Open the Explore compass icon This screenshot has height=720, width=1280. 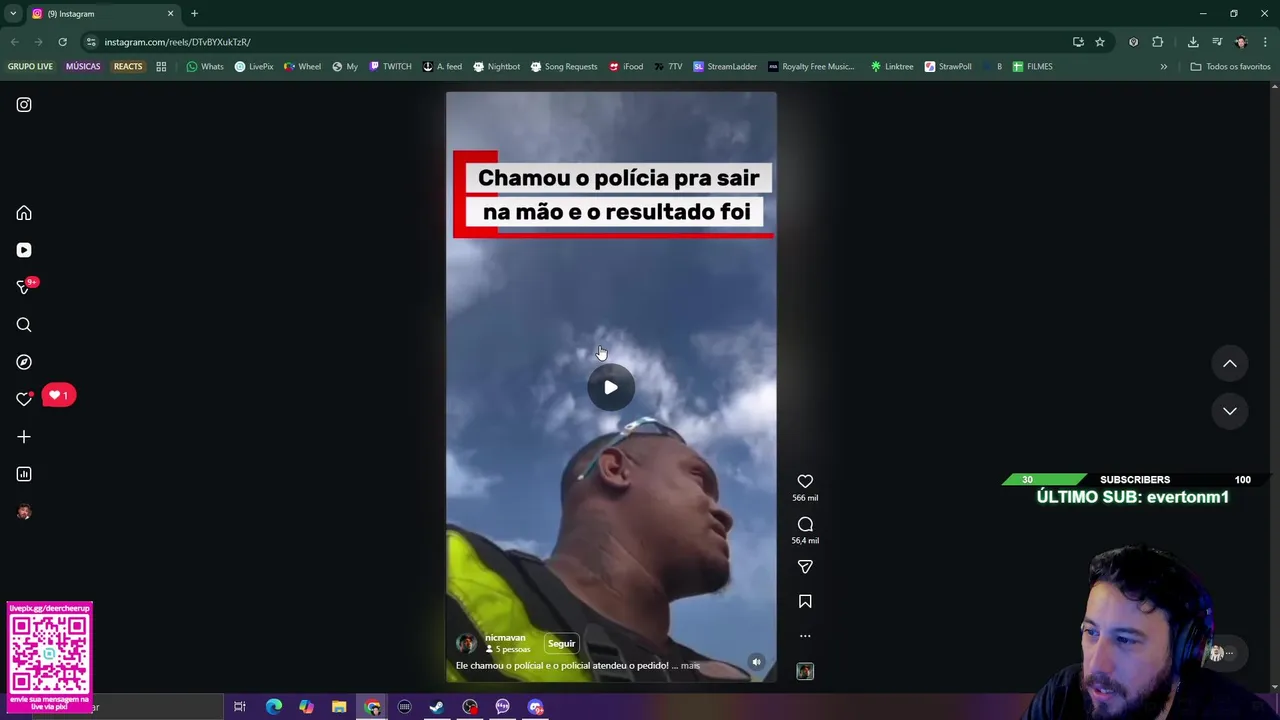coord(24,362)
